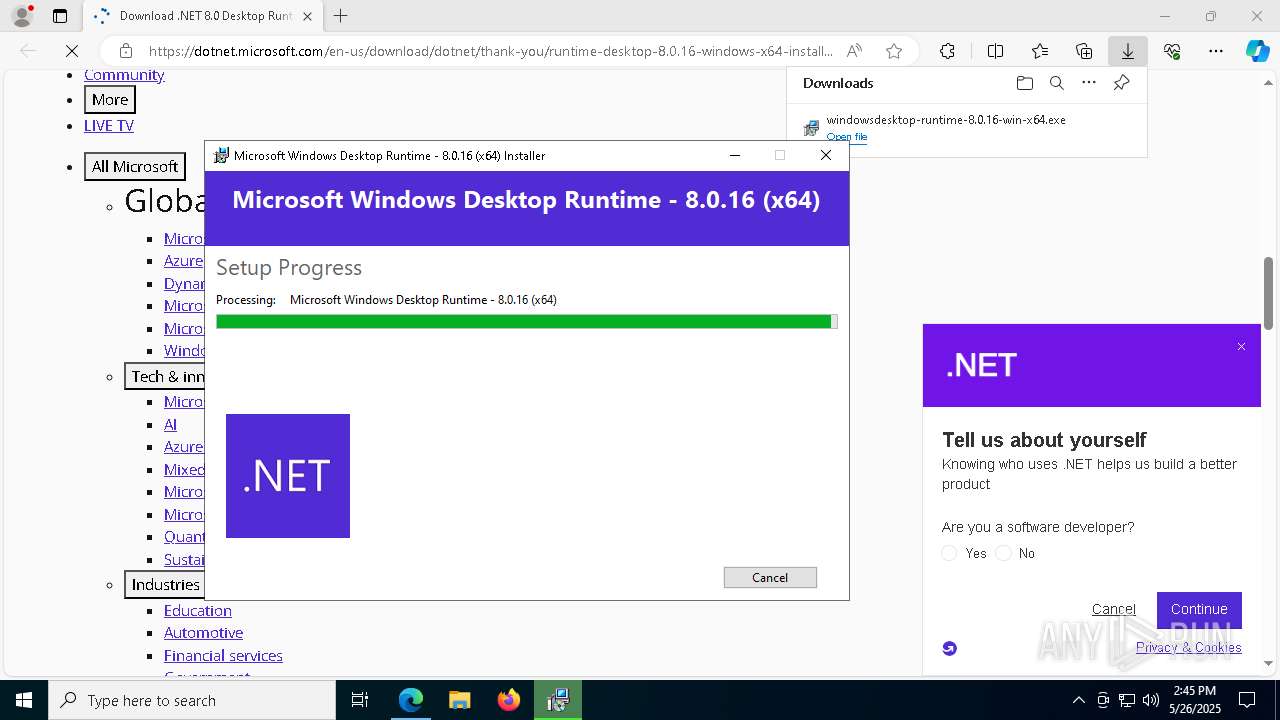Open the Education link
The height and width of the screenshot is (720, 1280).
pos(198,610)
